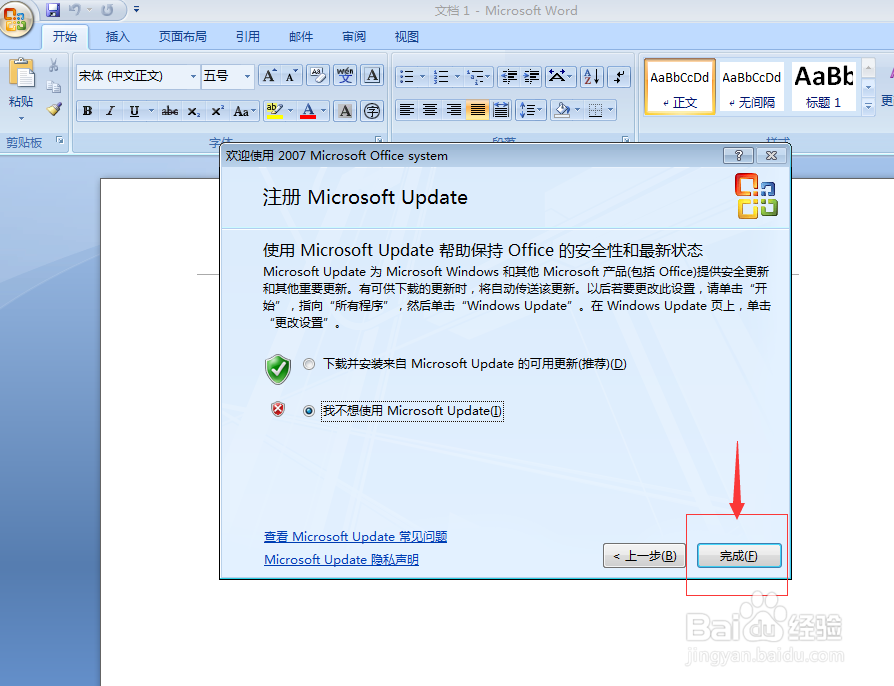Apply multilevel list formatting
This screenshot has height=686, width=894.
pos(478,76)
